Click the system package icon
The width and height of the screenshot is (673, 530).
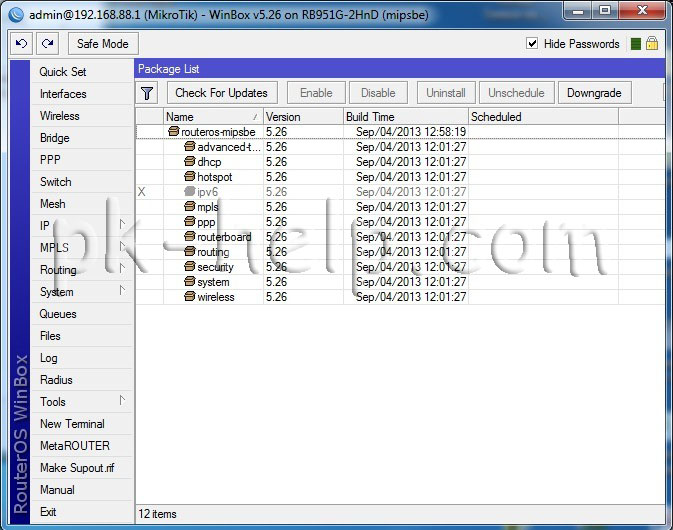click(x=190, y=282)
